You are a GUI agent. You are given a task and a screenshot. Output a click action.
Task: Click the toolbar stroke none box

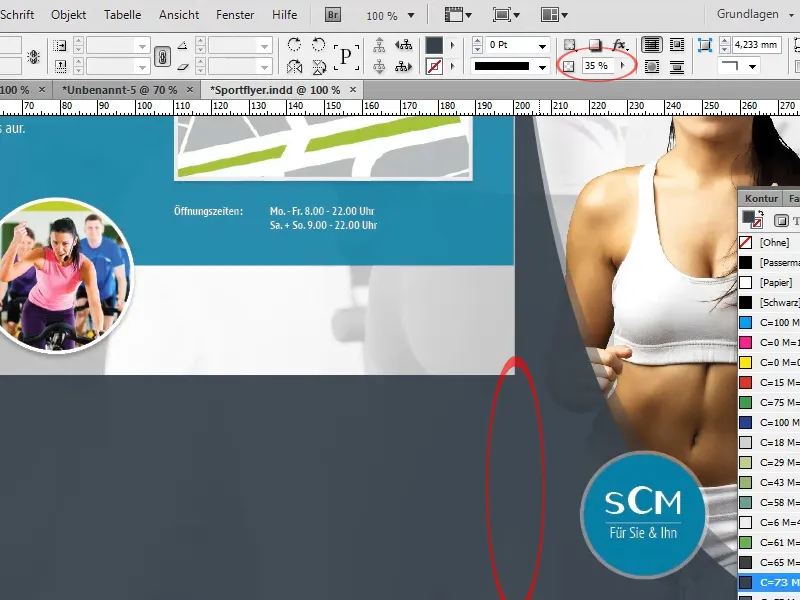click(x=434, y=66)
